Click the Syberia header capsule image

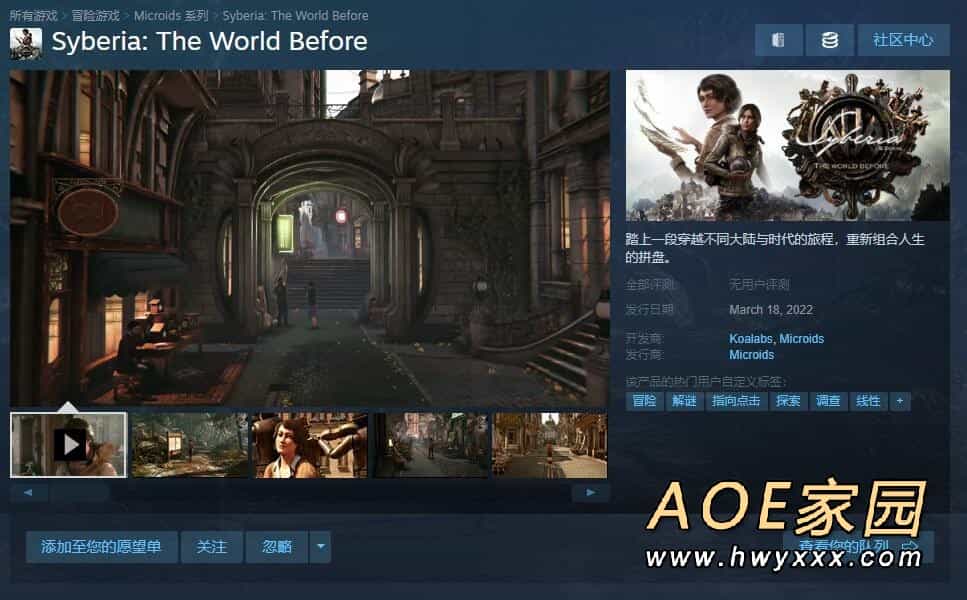coord(788,146)
